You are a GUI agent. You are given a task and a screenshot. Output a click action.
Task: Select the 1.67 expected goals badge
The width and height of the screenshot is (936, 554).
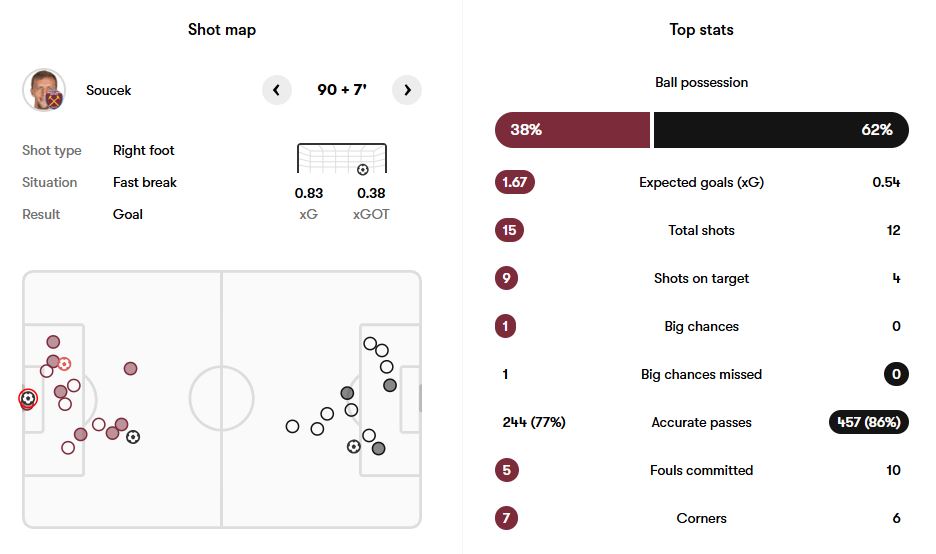(515, 182)
